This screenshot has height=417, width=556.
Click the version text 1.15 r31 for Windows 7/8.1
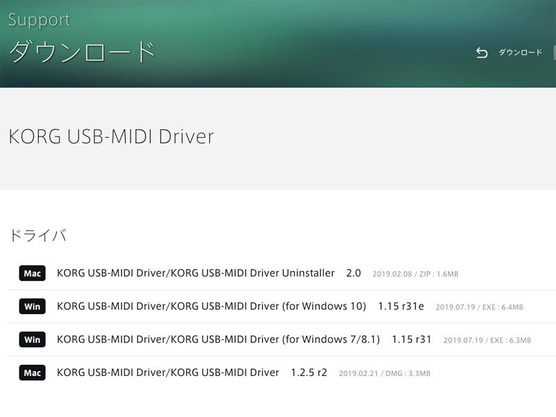(412, 339)
